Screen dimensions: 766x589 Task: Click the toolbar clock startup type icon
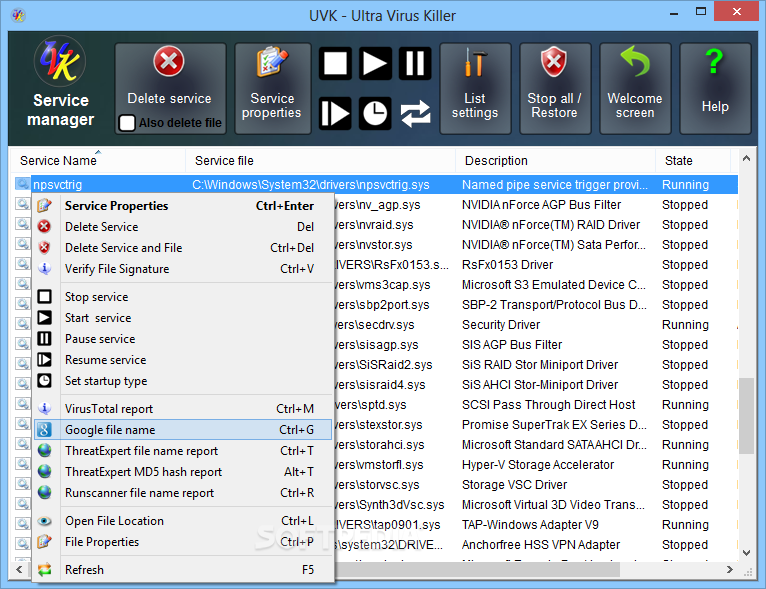(x=375, y=113)
